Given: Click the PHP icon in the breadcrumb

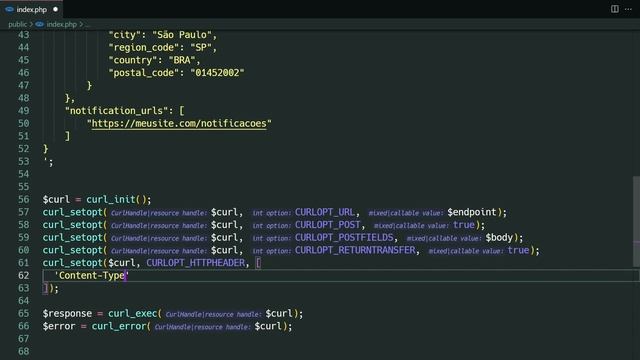Looking at the screenshot, I should point(40,24).
